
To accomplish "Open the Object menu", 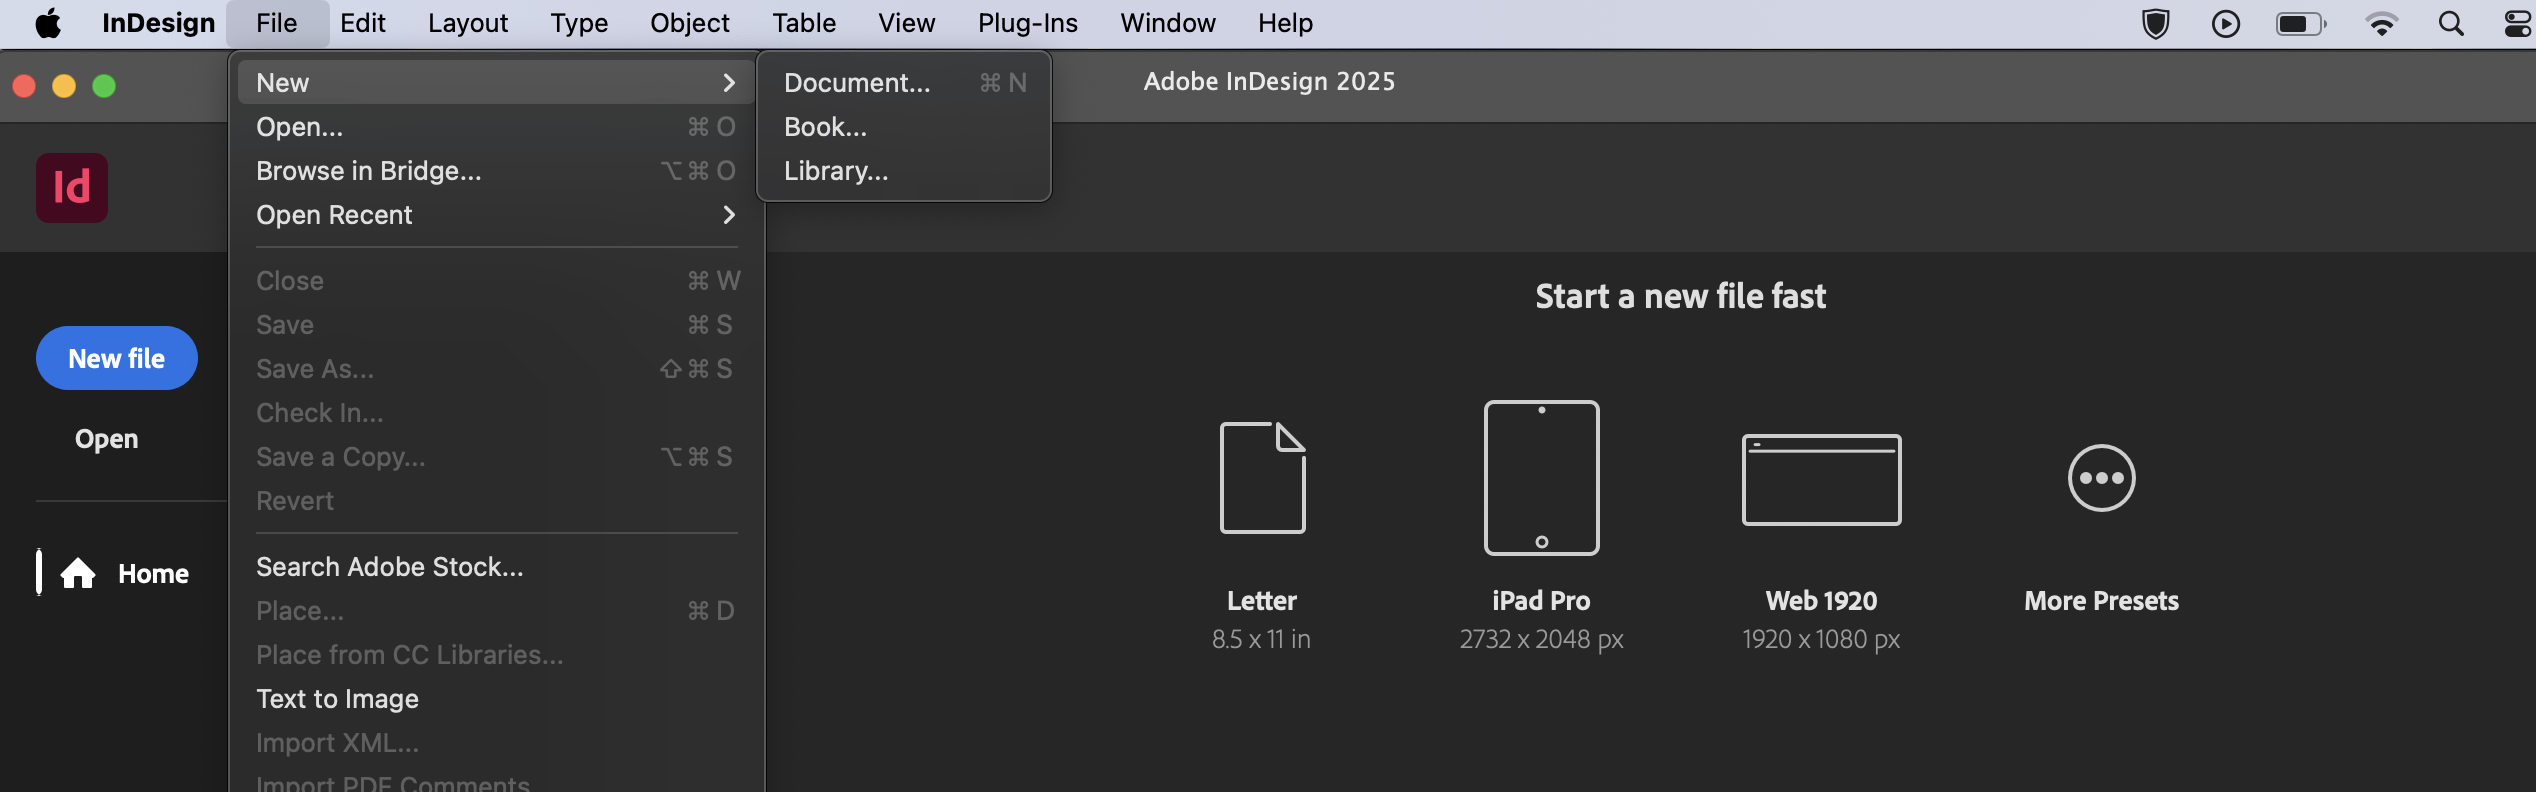I will point(690,23).
